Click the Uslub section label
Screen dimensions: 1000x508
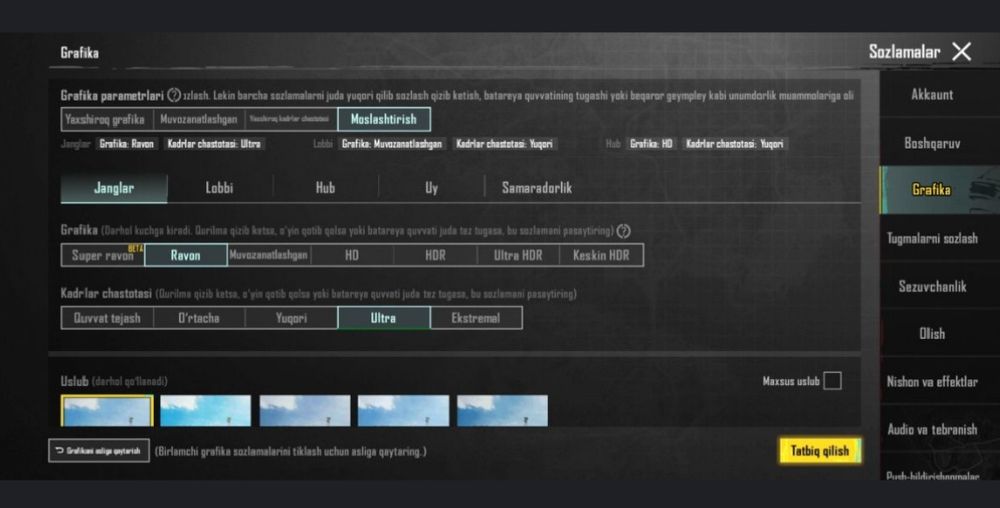(74, 381)
